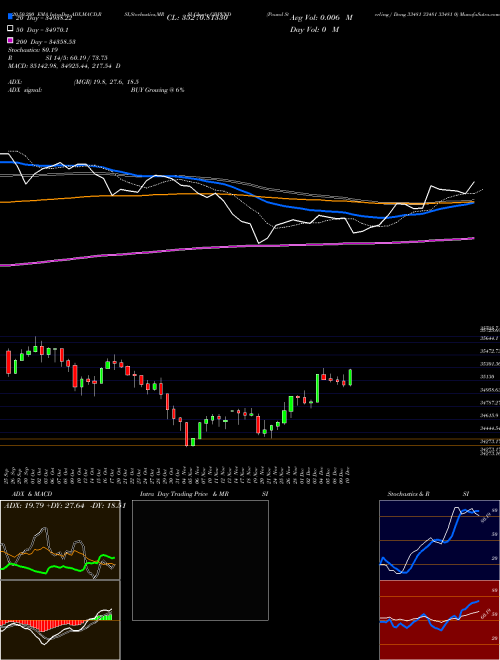Click the "MACD: 35142.98" values line
Image resolution: width=500 pixels, height=660 pixels.
coord(64,66)
